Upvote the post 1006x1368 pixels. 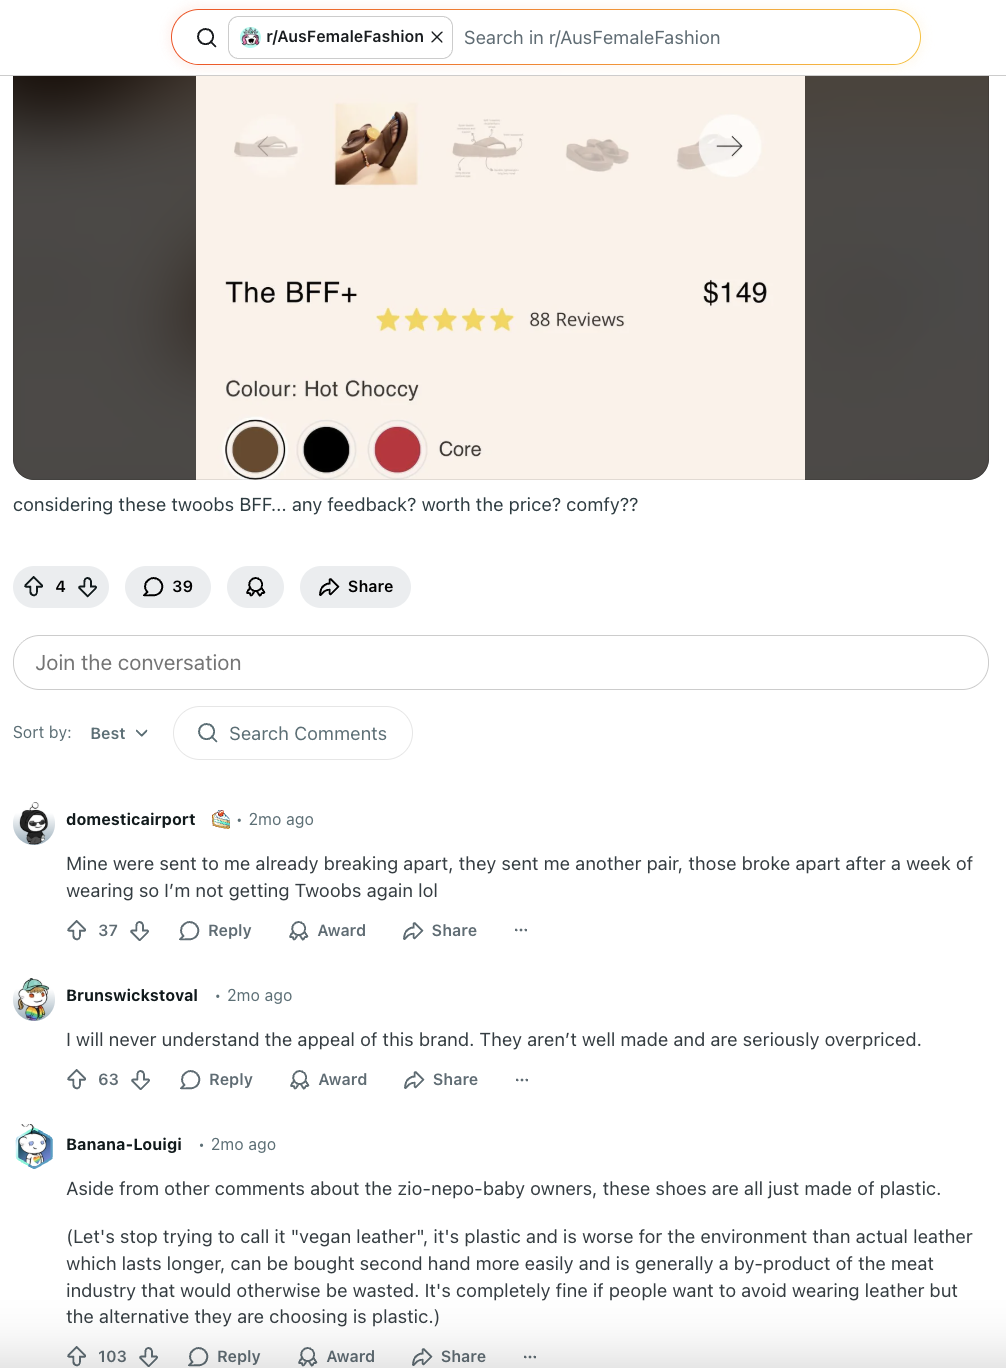[35, 587]
